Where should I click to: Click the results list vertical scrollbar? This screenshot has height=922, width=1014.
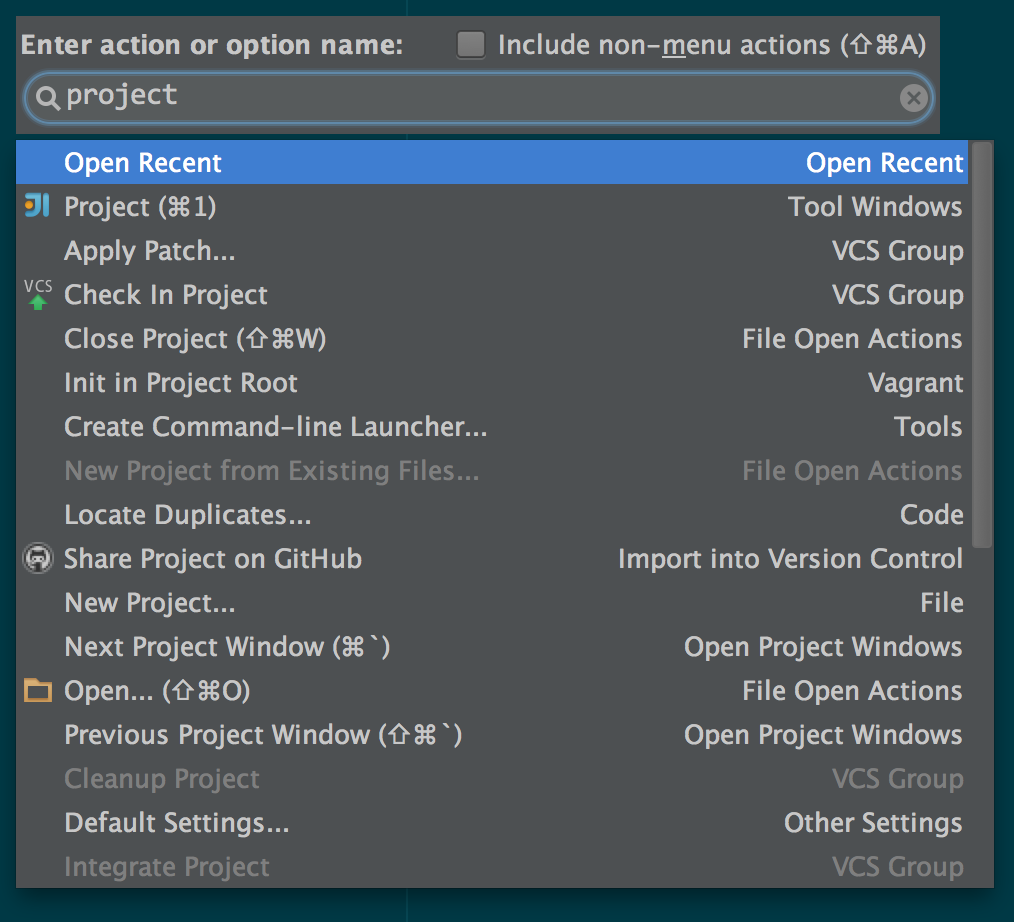pos(982,345)
